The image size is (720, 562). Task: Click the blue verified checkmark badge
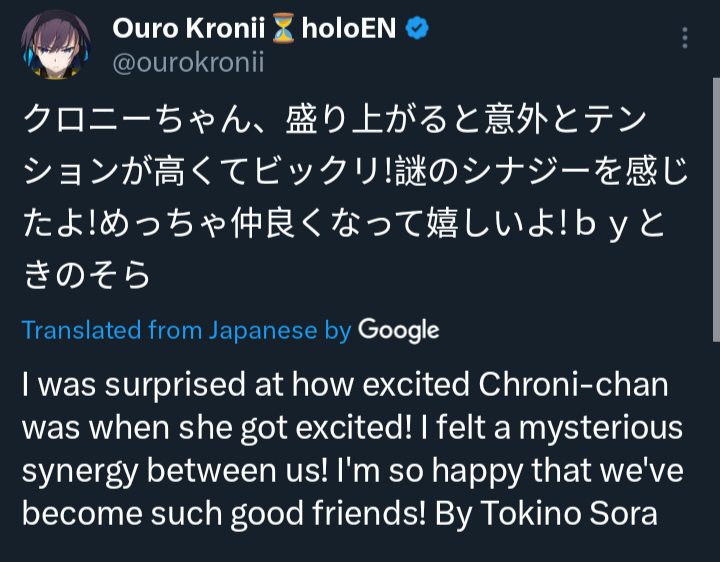(417, 28)
